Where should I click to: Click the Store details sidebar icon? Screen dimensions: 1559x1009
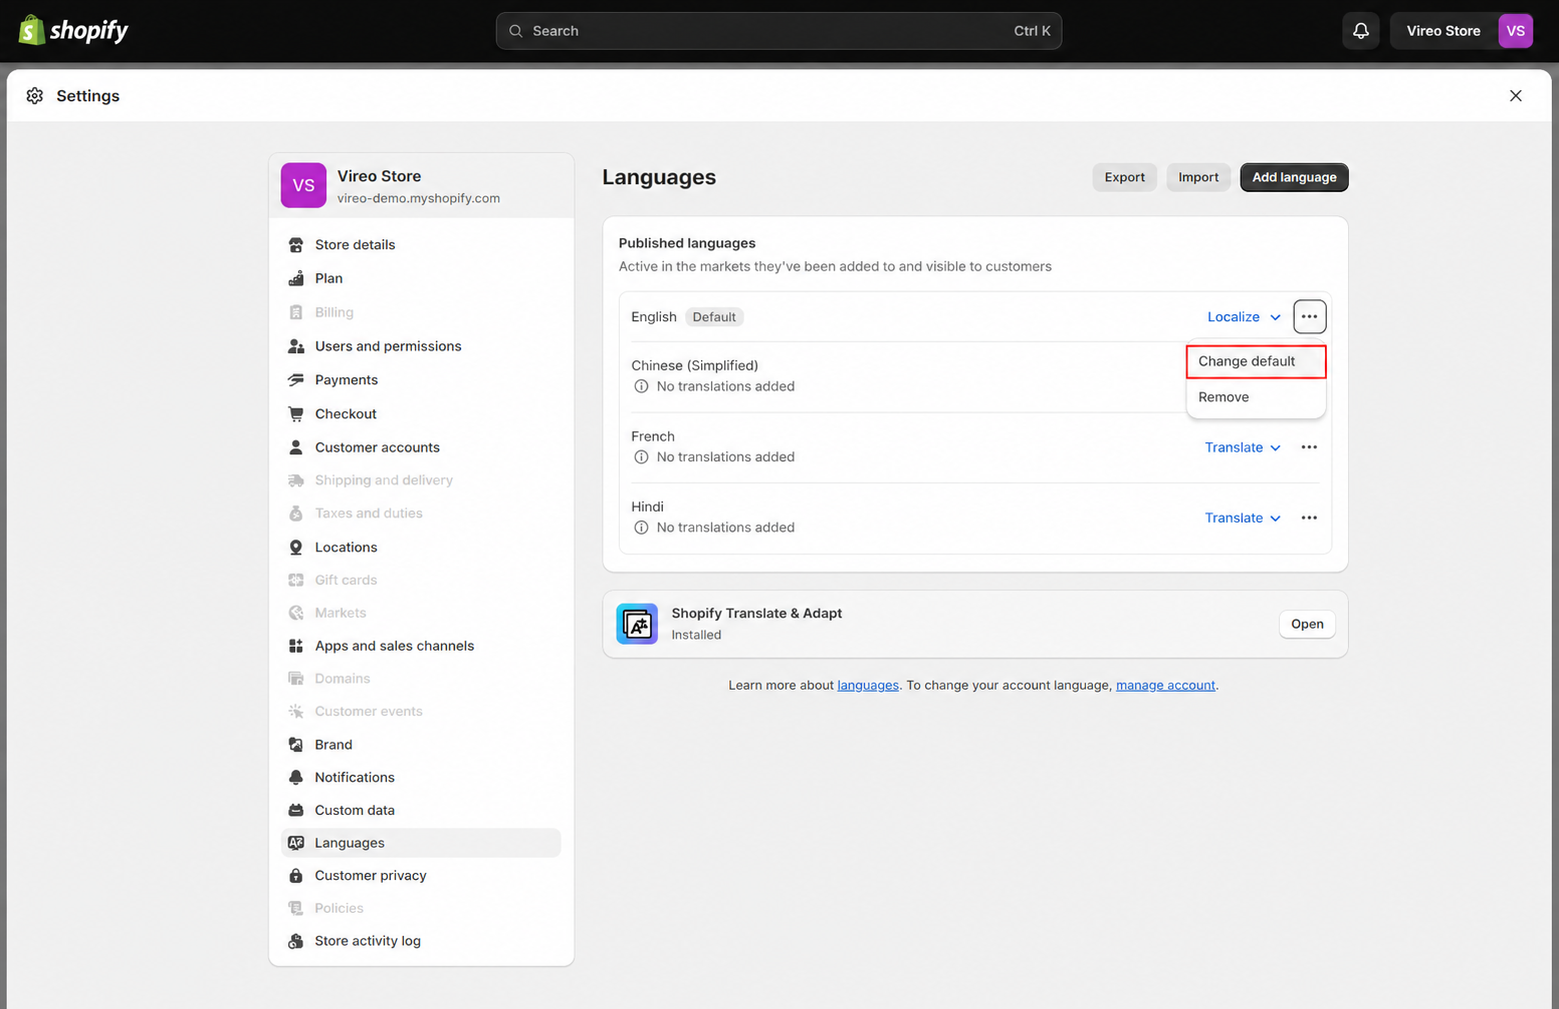tap(296, 245)
